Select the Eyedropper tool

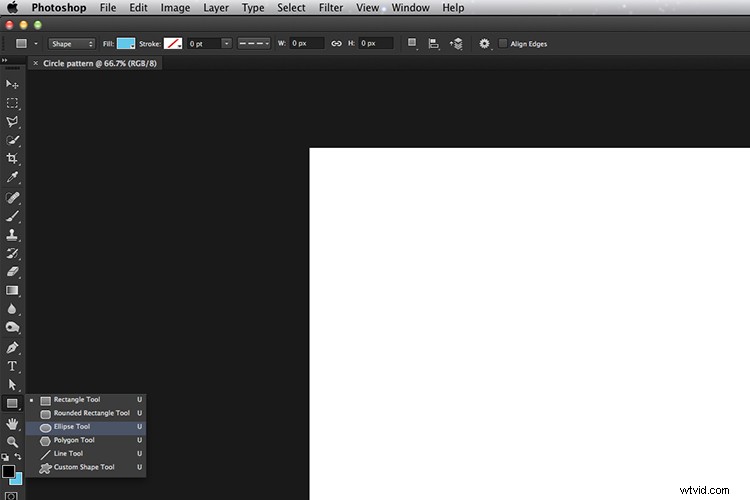pyautogui.click(x=12, y=177)
